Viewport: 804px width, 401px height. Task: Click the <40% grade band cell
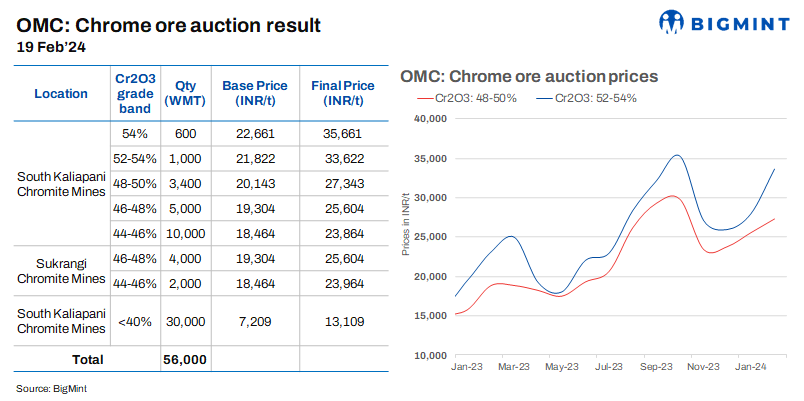tap(134, 320)
